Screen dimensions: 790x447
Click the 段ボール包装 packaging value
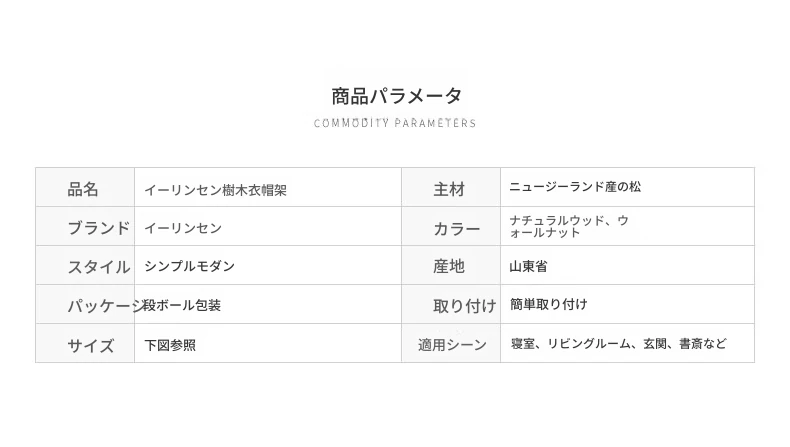tap(182, 305)
